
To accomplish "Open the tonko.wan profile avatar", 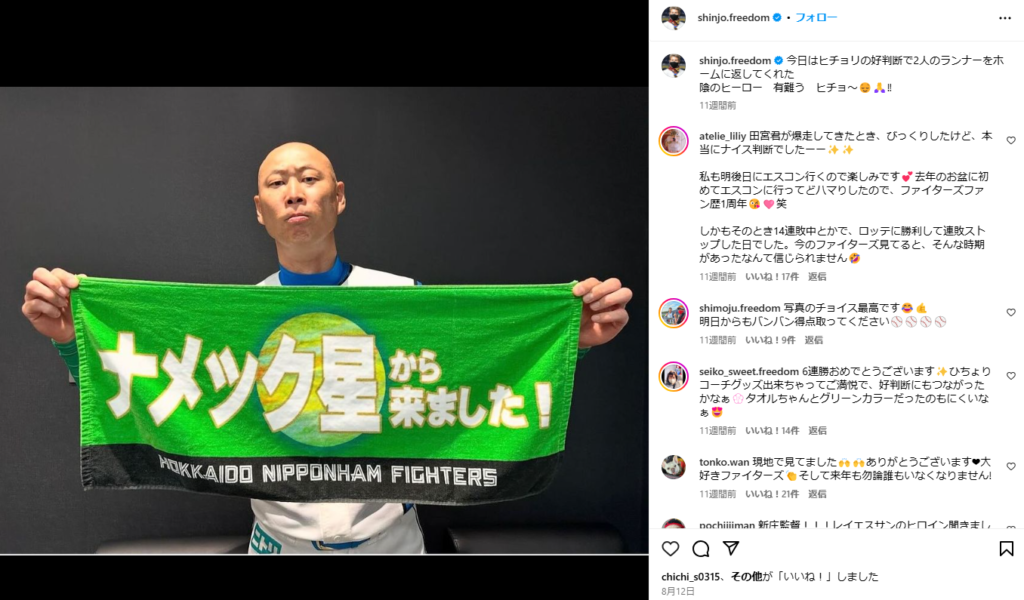I will (x=673, y=467).
